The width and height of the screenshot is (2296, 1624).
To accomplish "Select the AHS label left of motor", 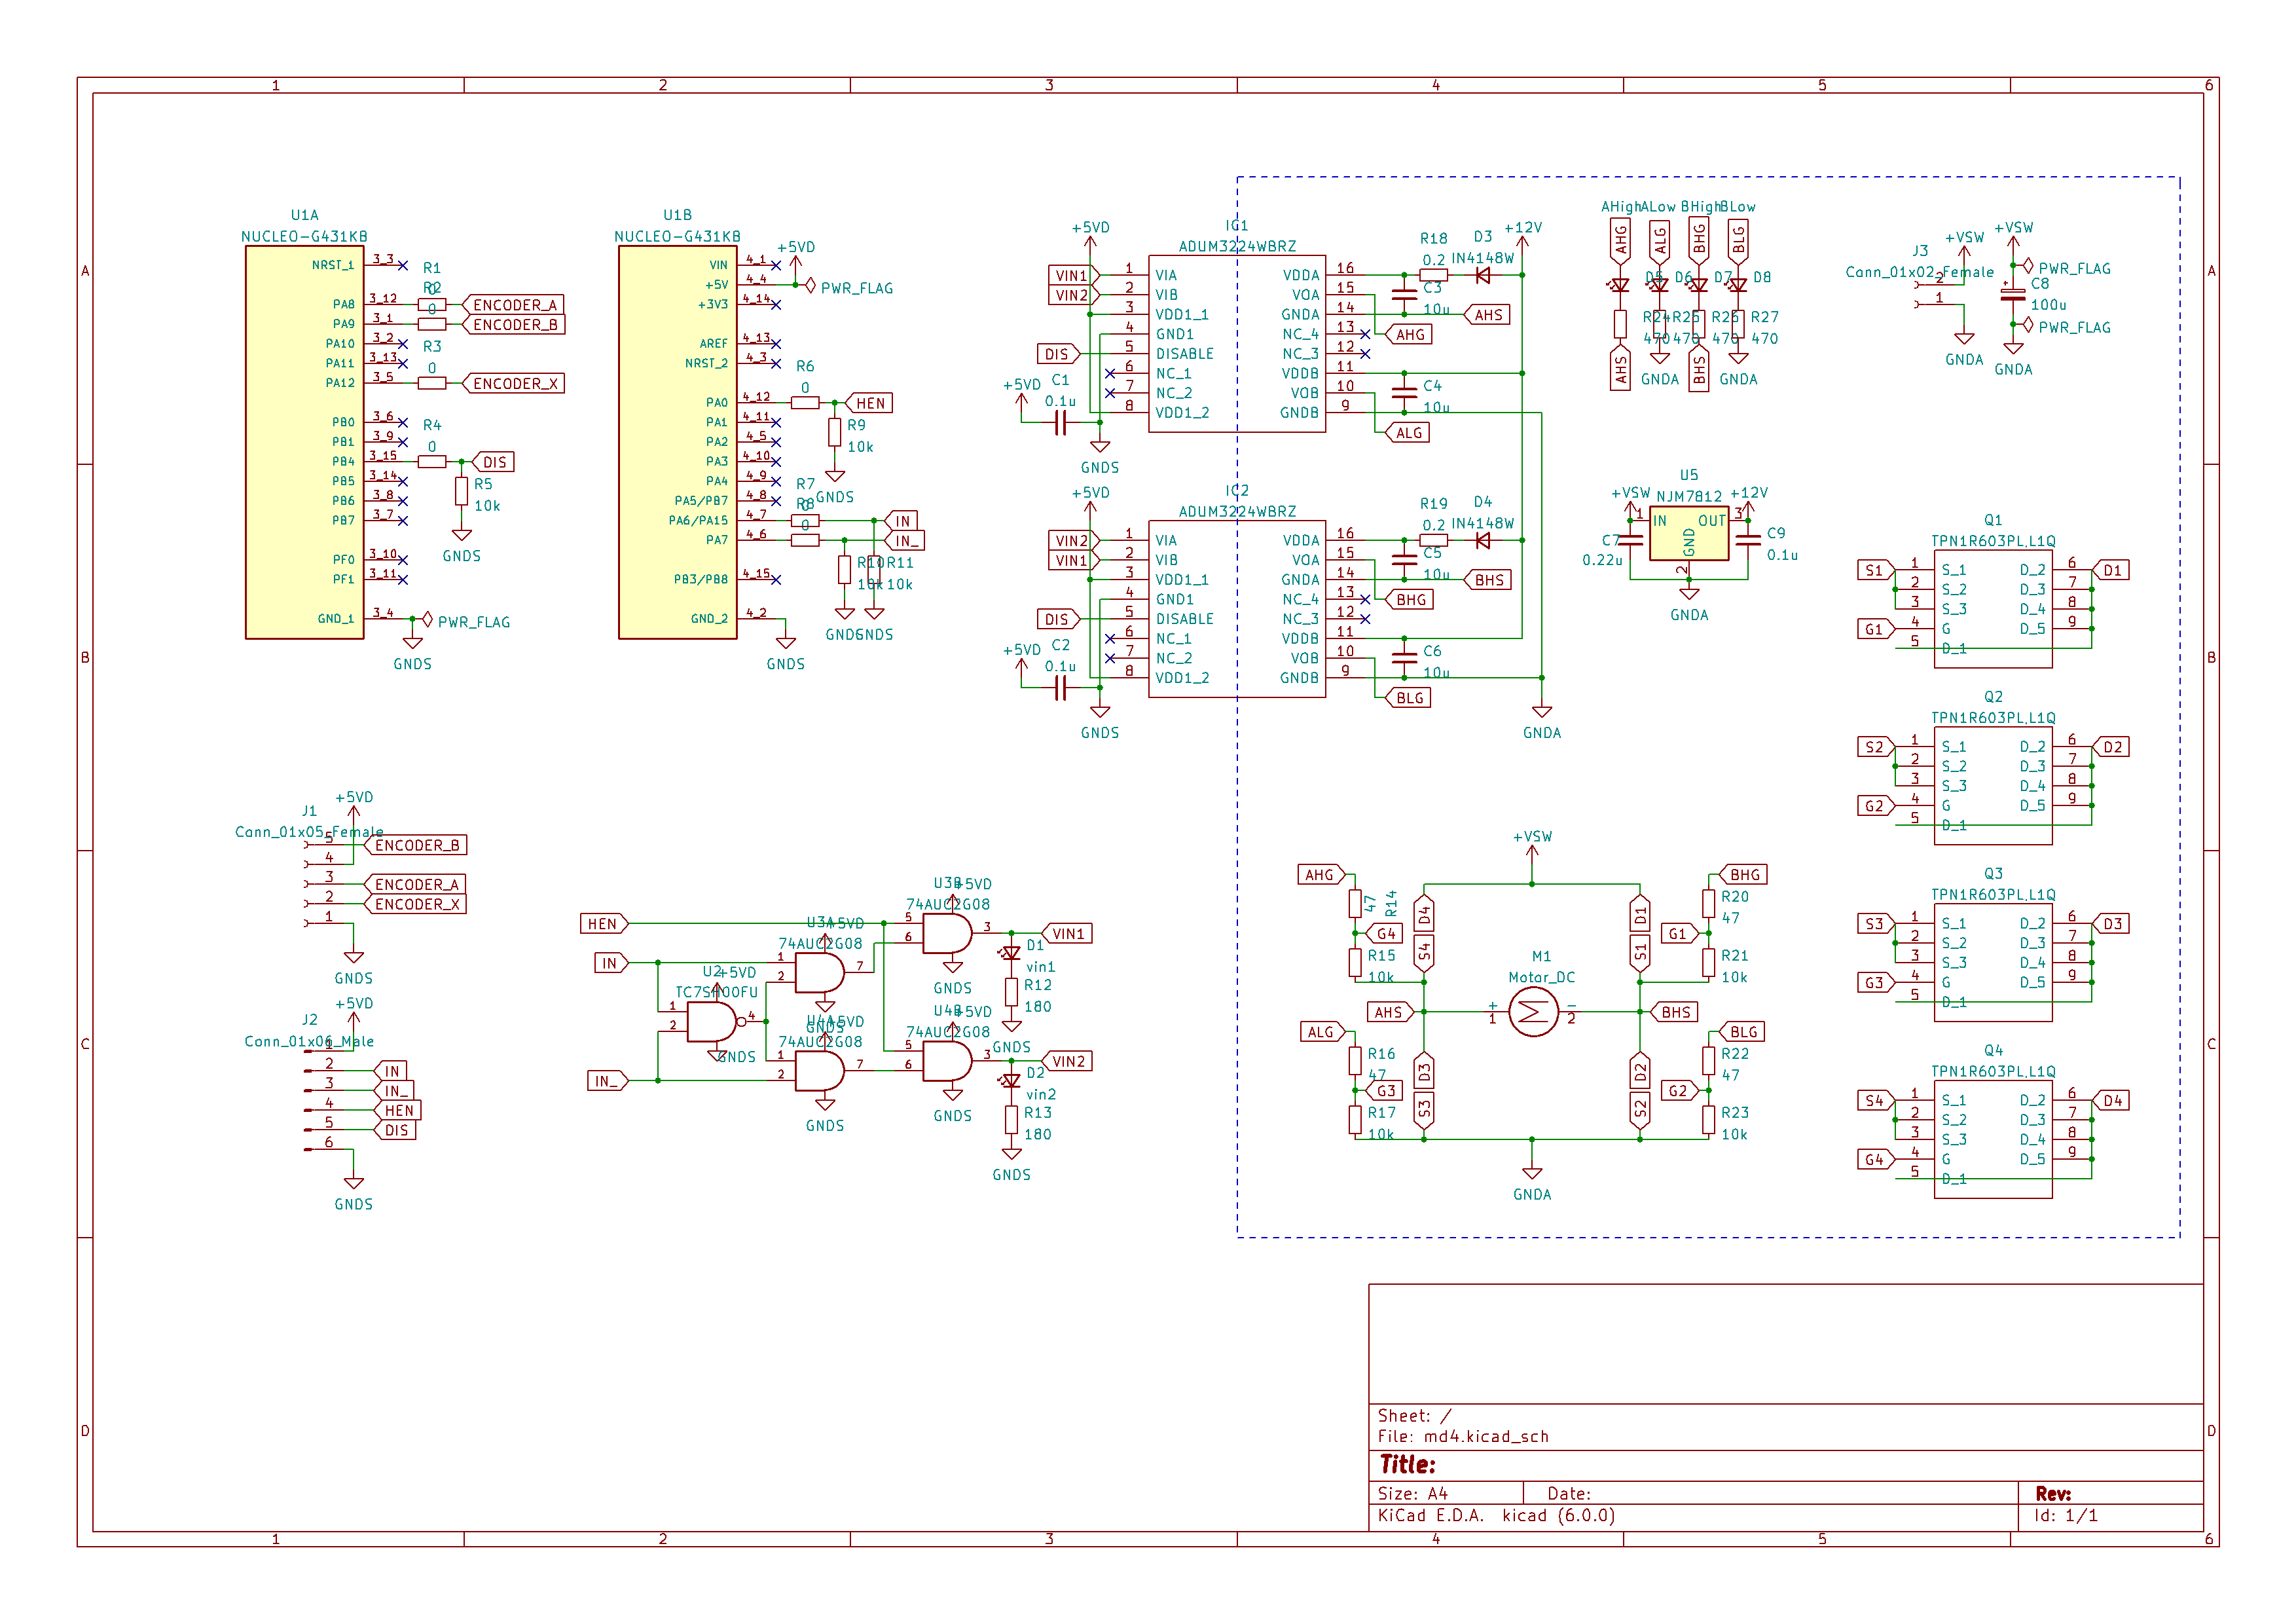I will point(1390,1013).
